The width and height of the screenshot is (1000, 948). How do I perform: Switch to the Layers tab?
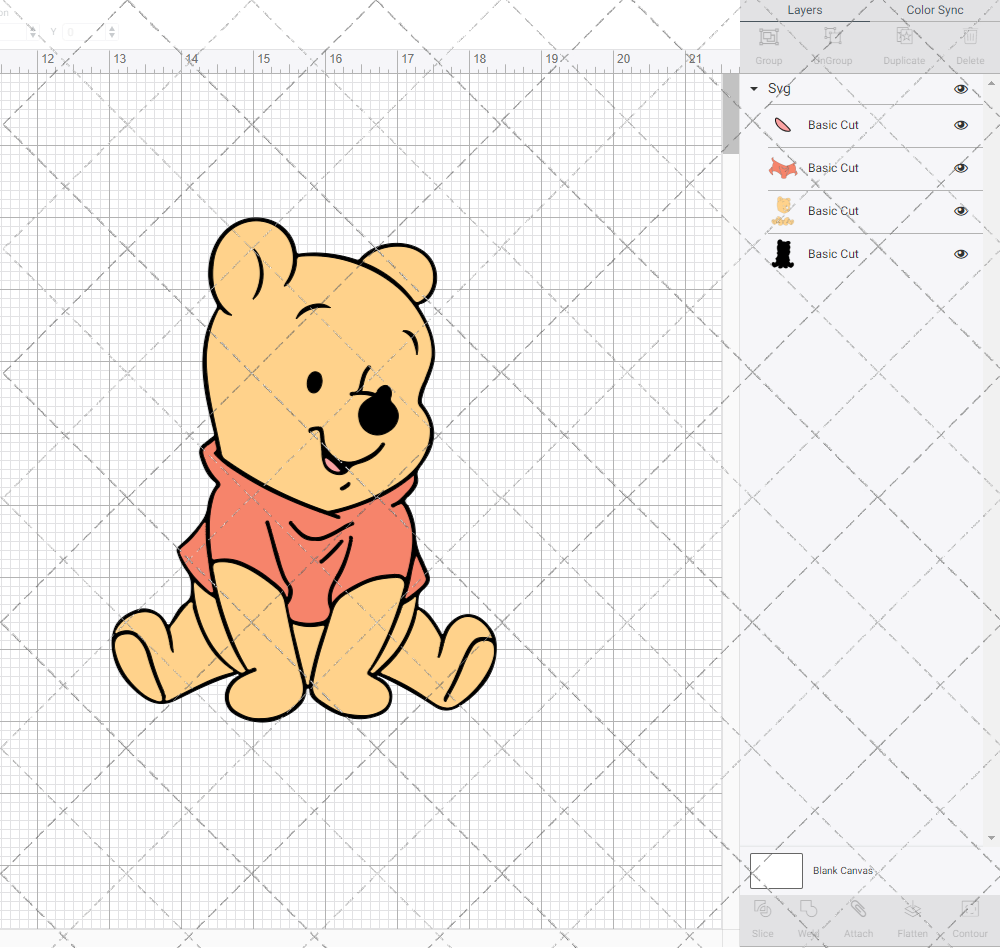[804, 10]
